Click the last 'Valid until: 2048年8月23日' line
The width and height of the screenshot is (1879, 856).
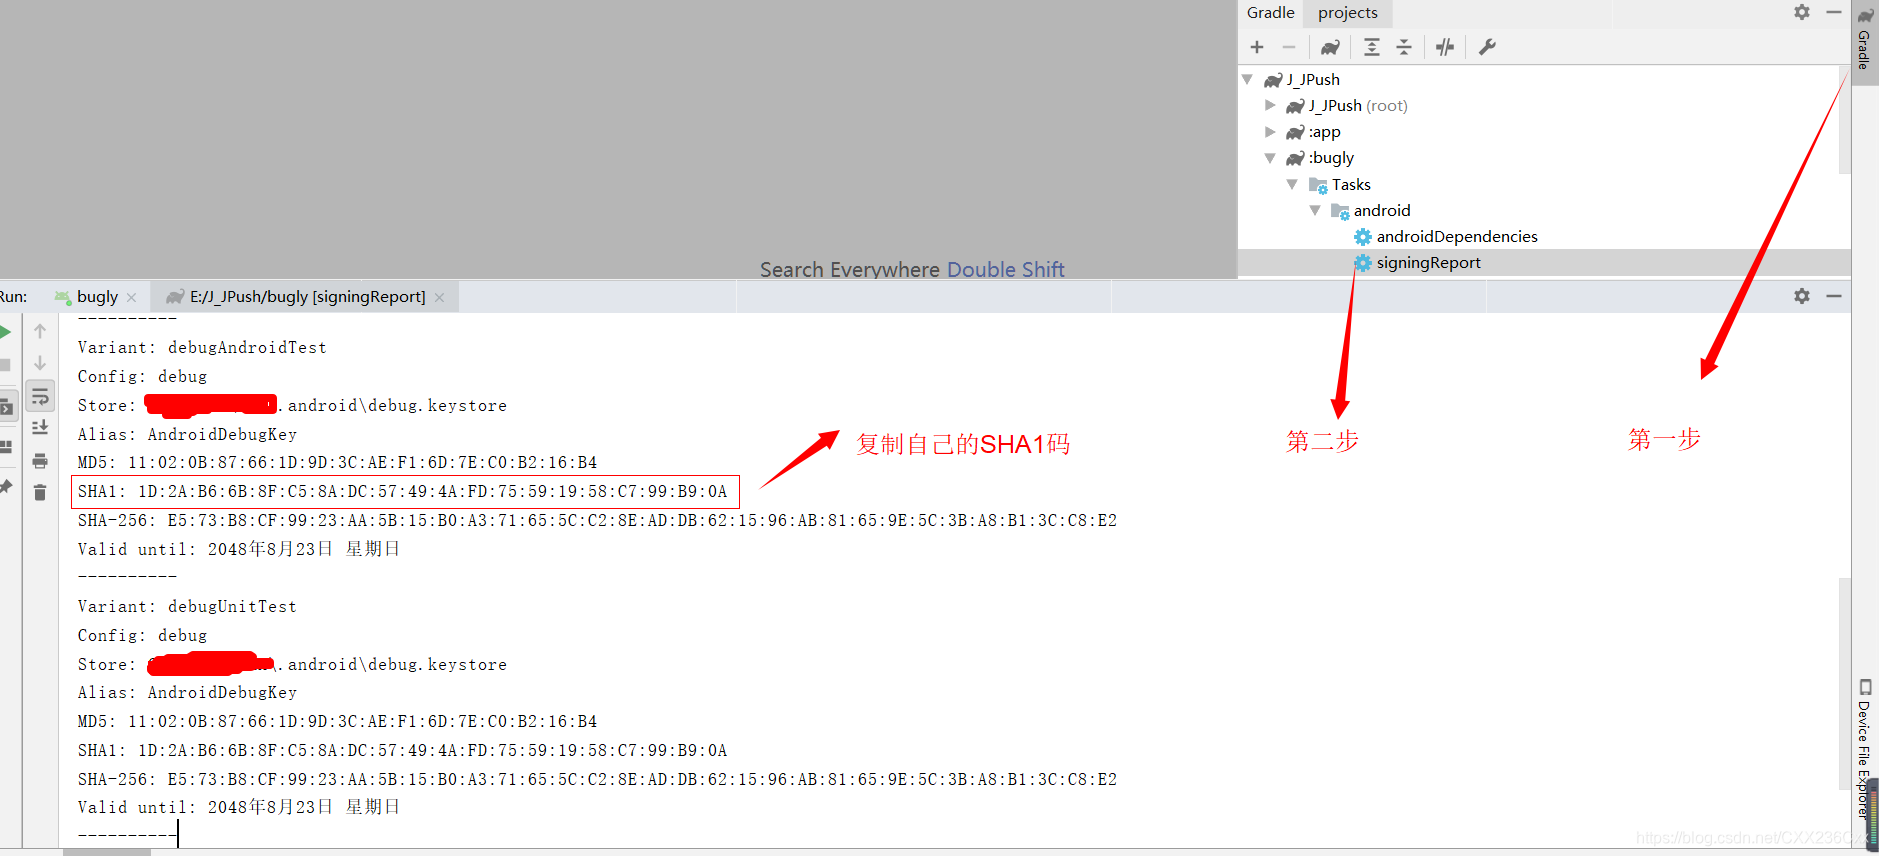[238, 807]
